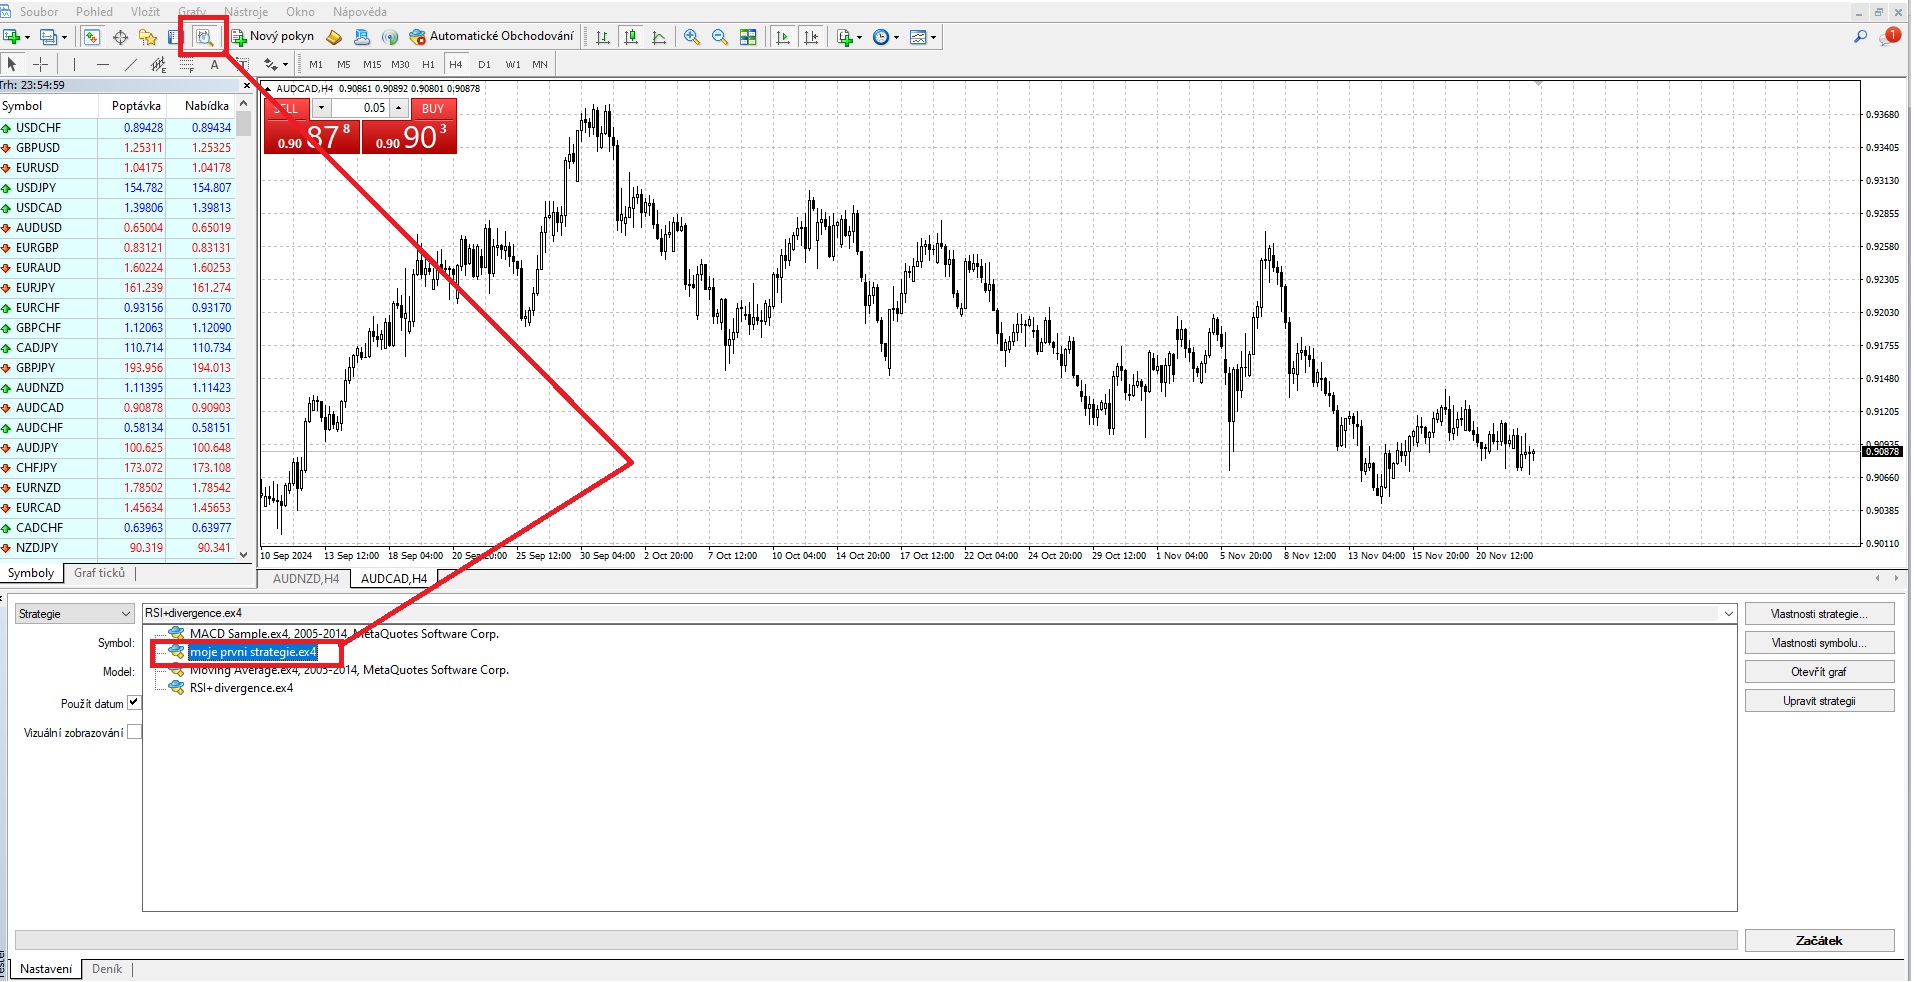Click the Market Watch vertical scrollbar
This screenshot has height=982, width=1914.
244,330
